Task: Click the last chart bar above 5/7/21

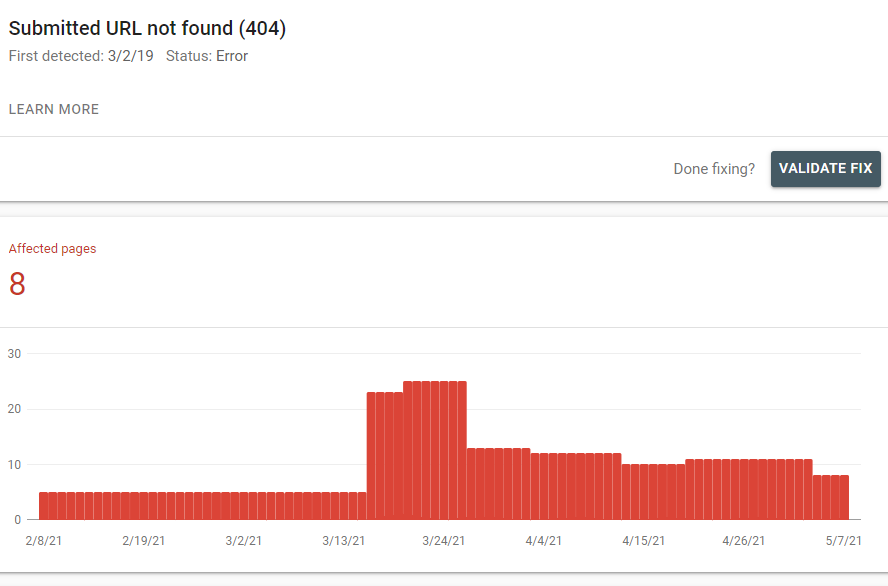Action: point(844,498)
